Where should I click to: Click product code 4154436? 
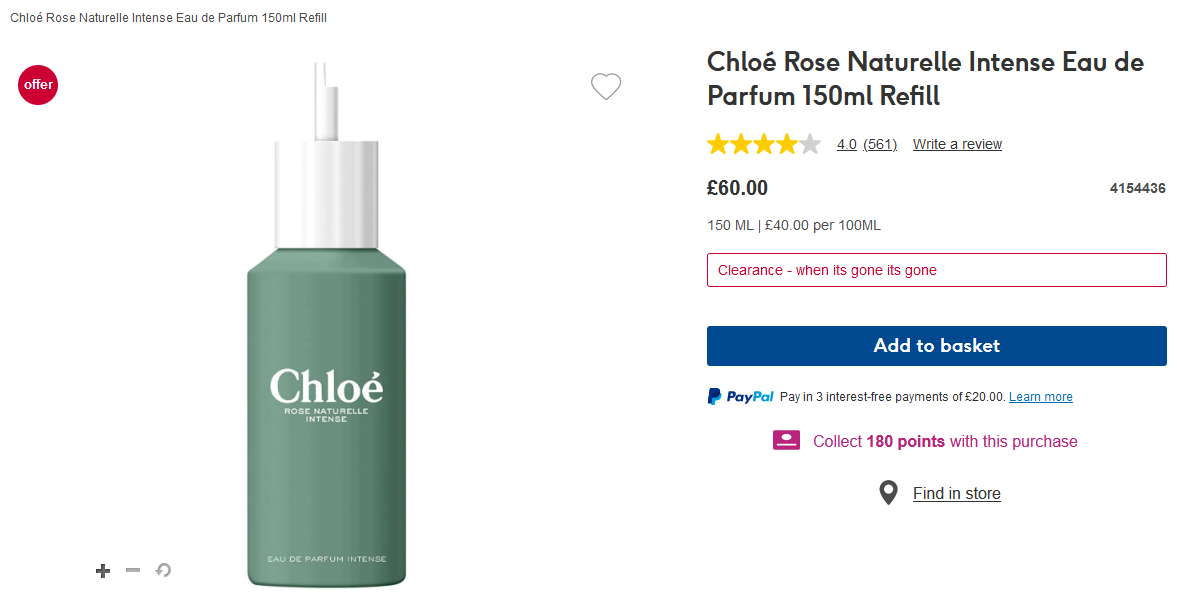[1137, 188]
